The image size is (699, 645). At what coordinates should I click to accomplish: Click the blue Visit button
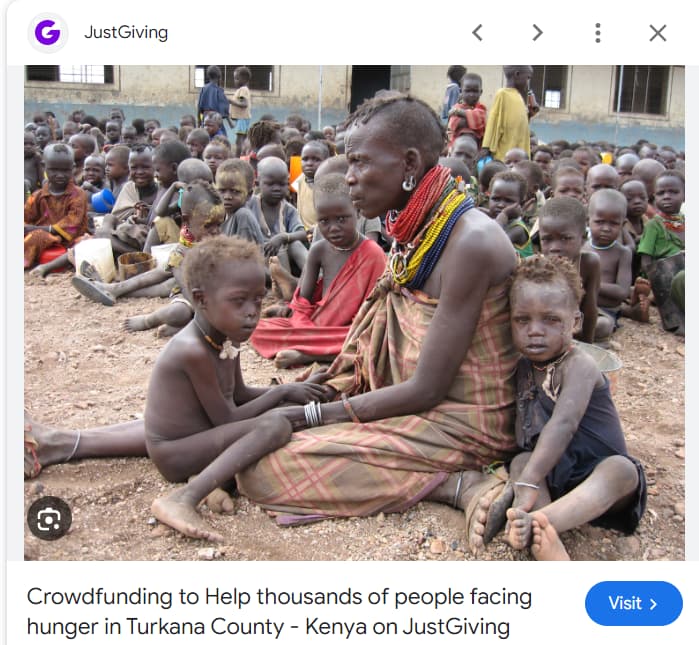tap(633, 603)
